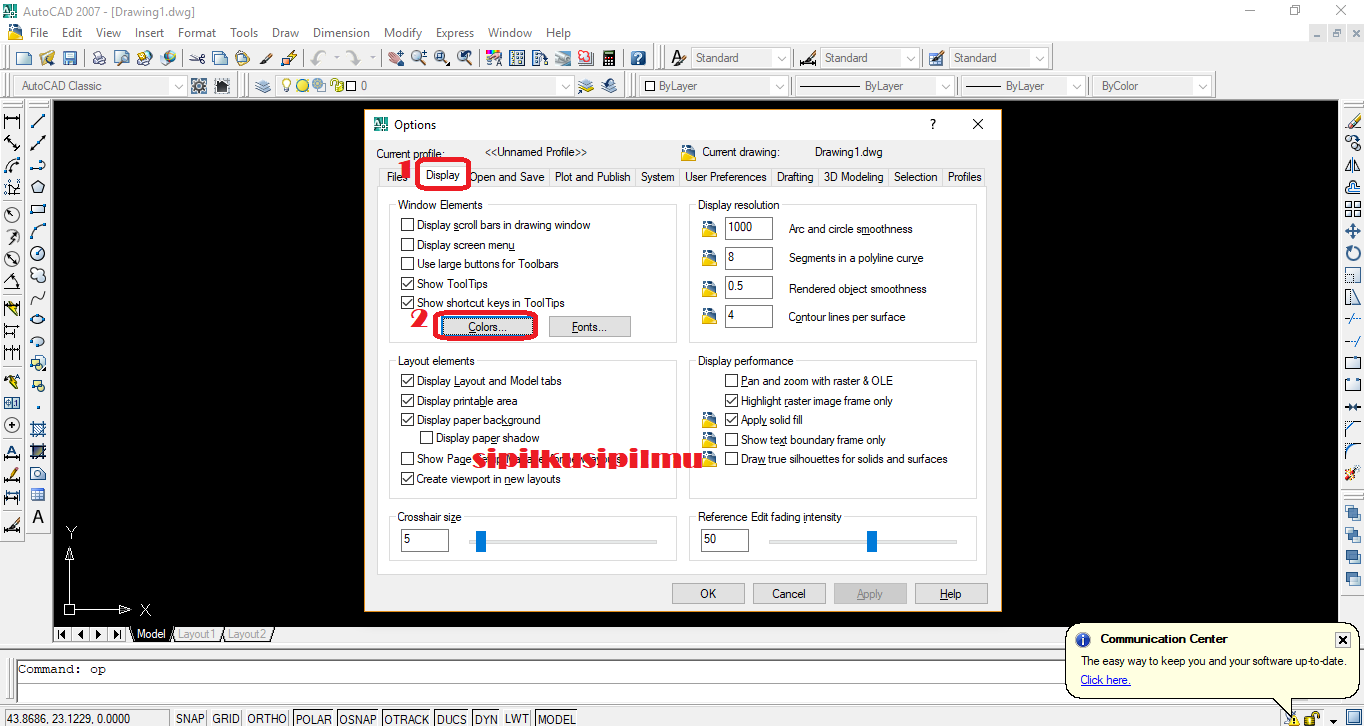Screen dimensions: 1364x726
Task: Expand the undo history dropdown arrow
Action: pyautogui.click(x=336, y=58)
